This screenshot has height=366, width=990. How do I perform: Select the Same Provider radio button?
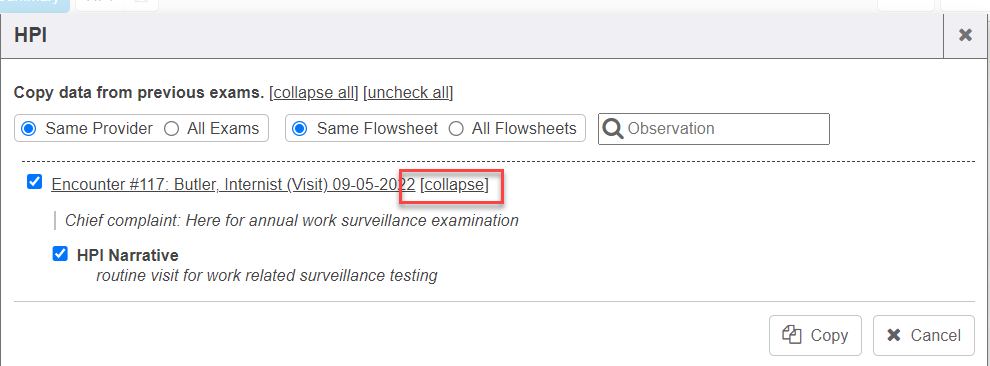(x=28, y=129)
